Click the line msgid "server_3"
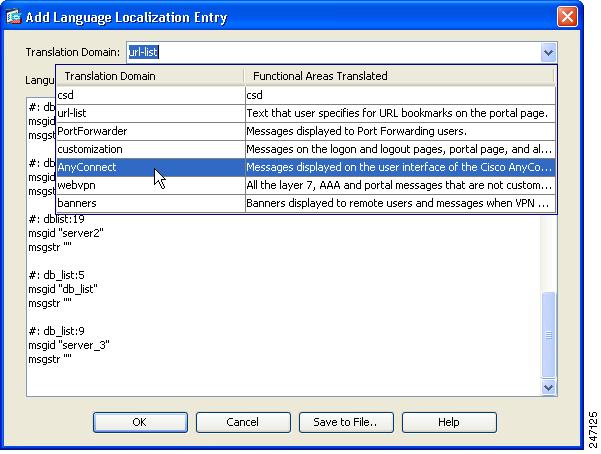Image resolution: width=601 pixels, height=454 pixels. coord(69,345)
